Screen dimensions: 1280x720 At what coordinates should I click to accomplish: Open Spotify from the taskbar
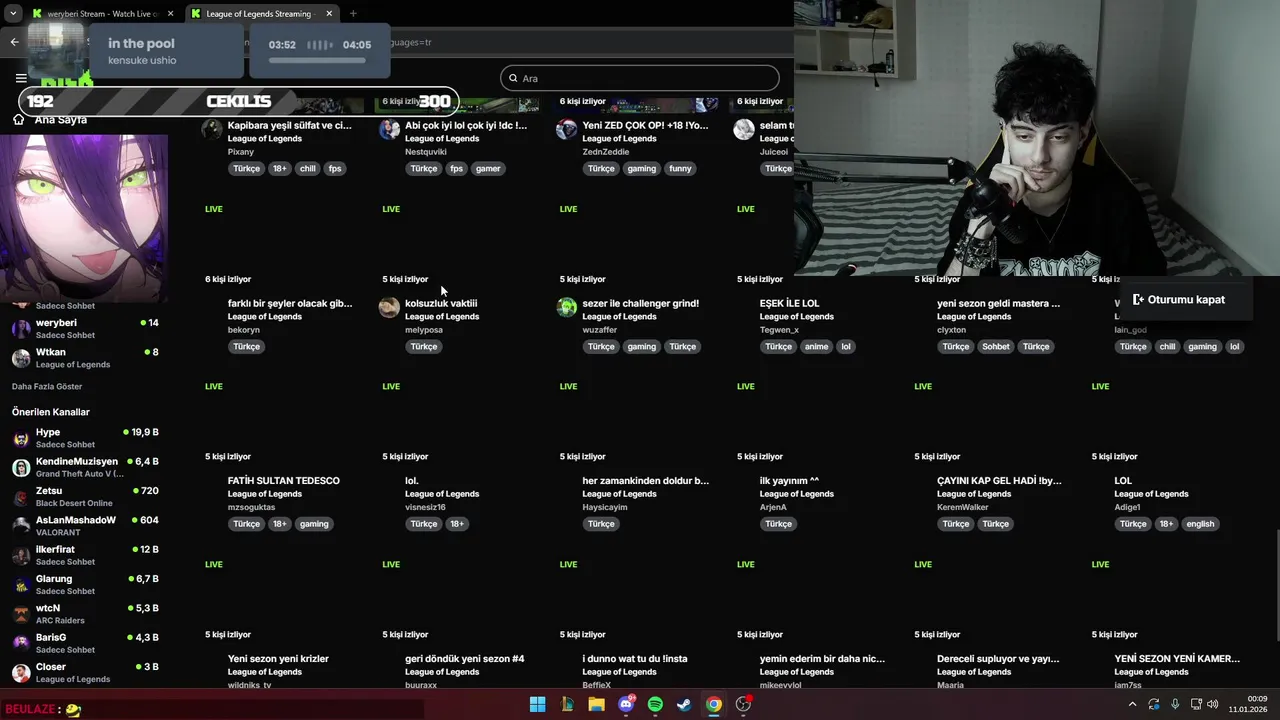[655, 704]
